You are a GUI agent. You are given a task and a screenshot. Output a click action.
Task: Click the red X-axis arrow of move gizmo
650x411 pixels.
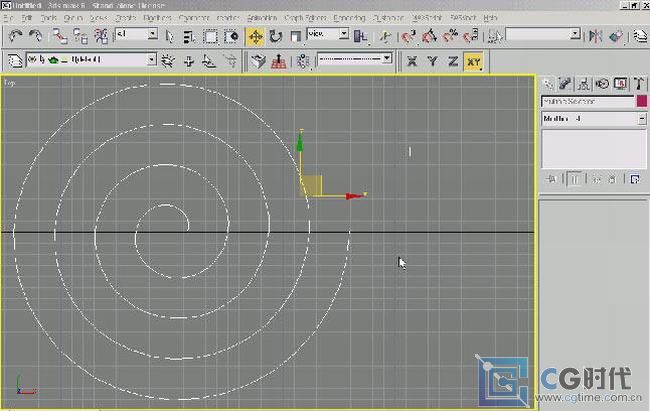click(354, 196)
